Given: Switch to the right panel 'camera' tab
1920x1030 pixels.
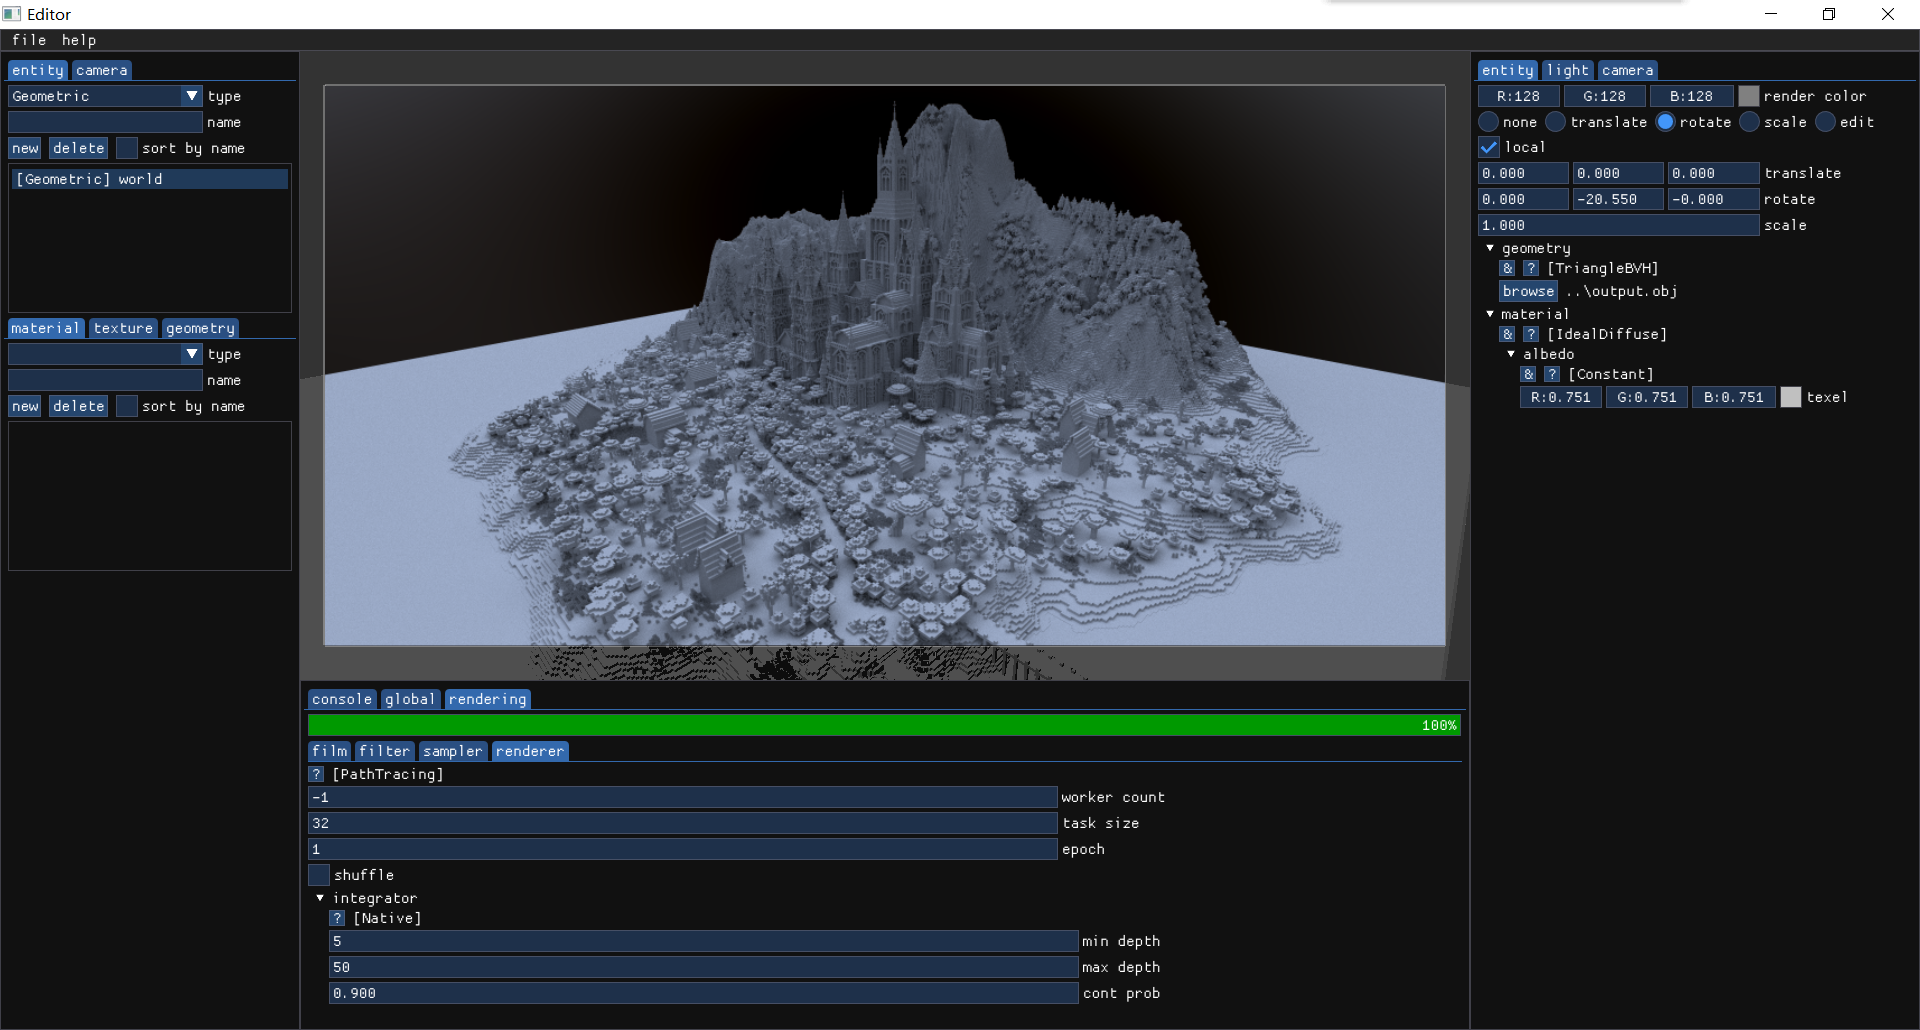Looking at the screenshot, I should click(x=1627, y=70).
